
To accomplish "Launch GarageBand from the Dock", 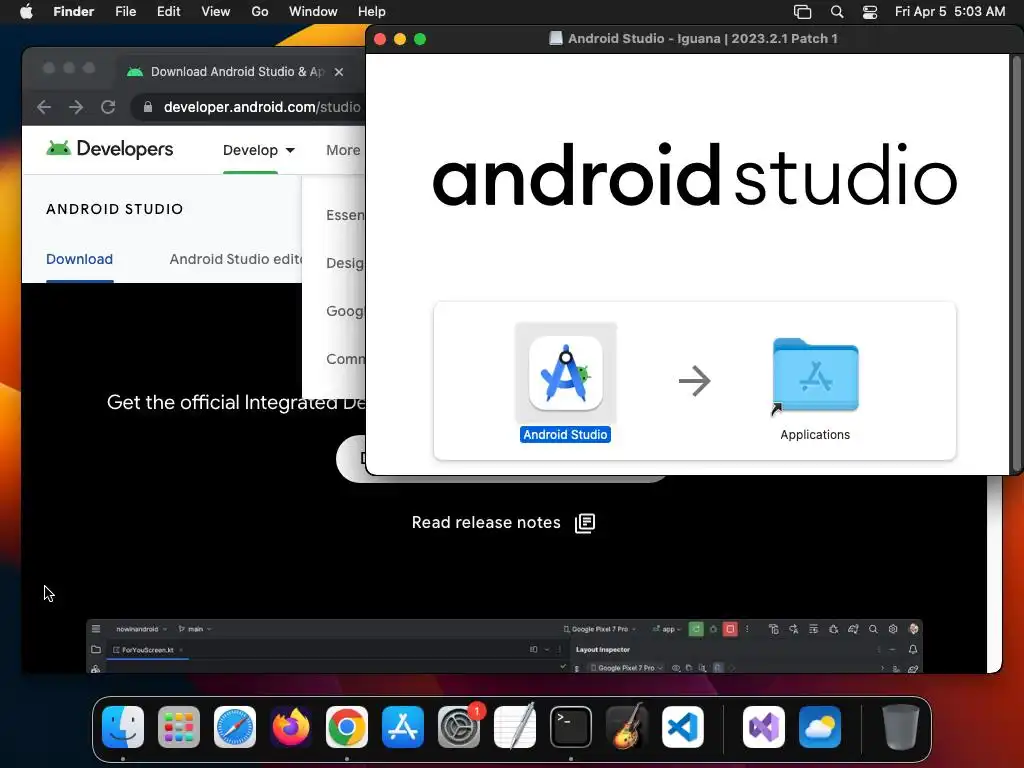I will click(x=627, y=727).
